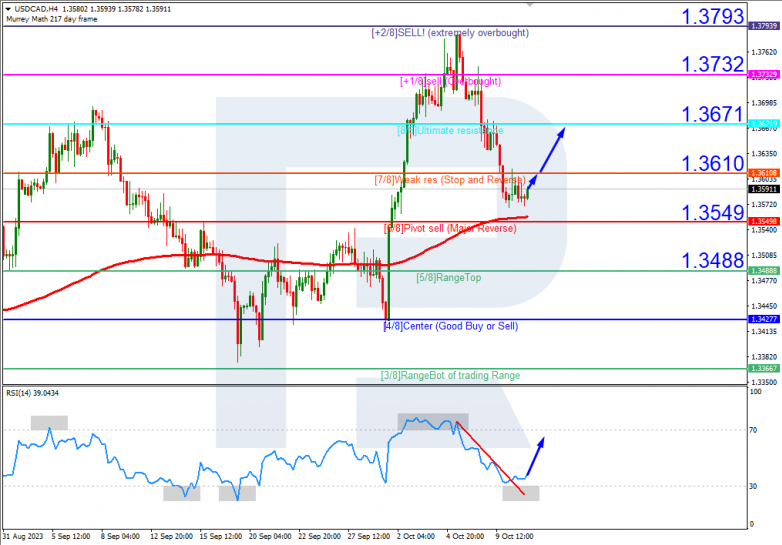Click the 2 Oct 04:00 time label
This screenshot has width=782, height=545.
416,537
